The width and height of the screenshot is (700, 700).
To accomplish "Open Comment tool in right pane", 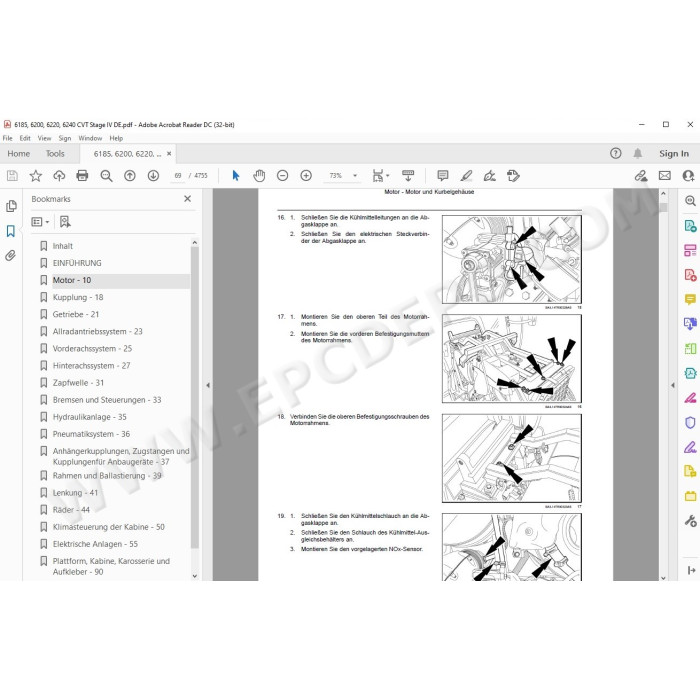I will point(690,299).
